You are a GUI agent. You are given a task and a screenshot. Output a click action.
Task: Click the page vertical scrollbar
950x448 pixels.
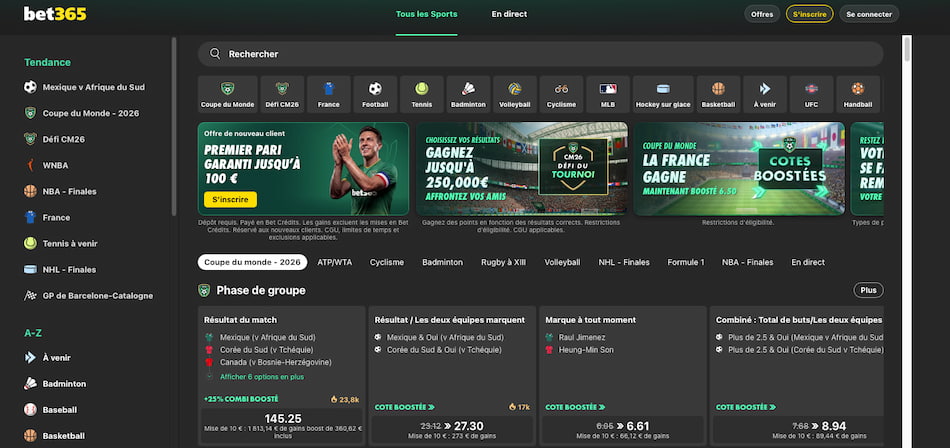907,48
